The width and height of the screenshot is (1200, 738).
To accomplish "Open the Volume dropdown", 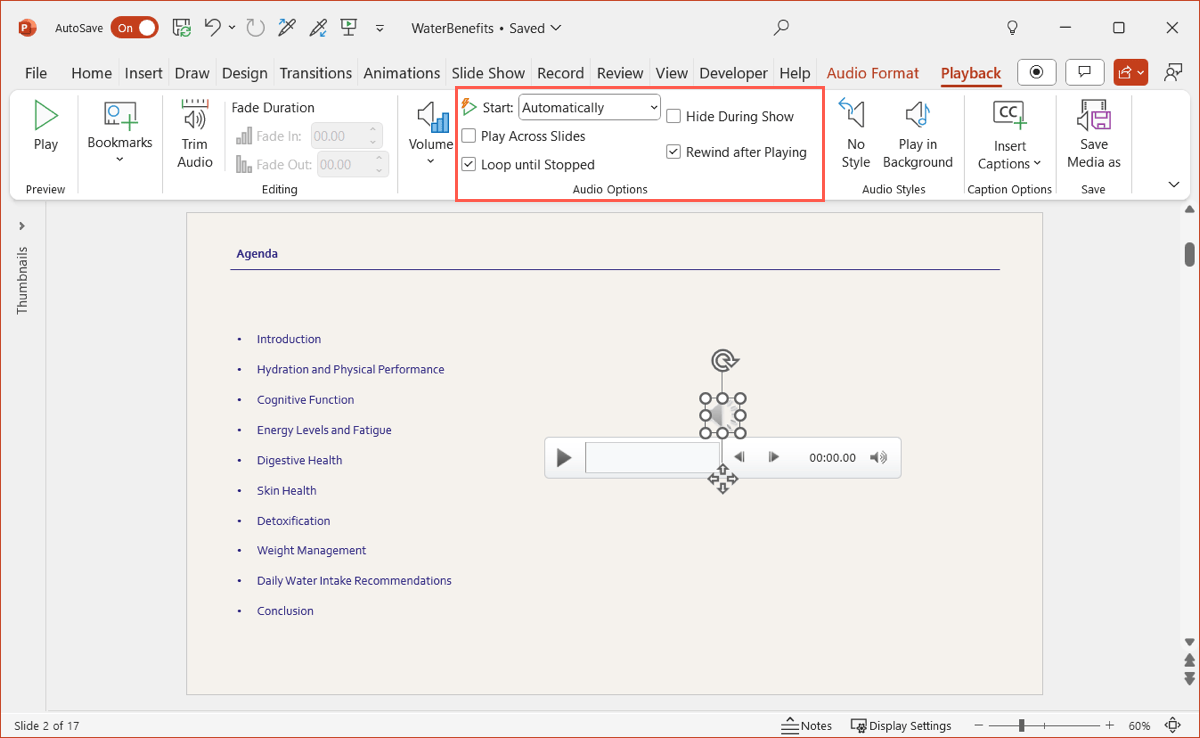I will coord(431,132).
